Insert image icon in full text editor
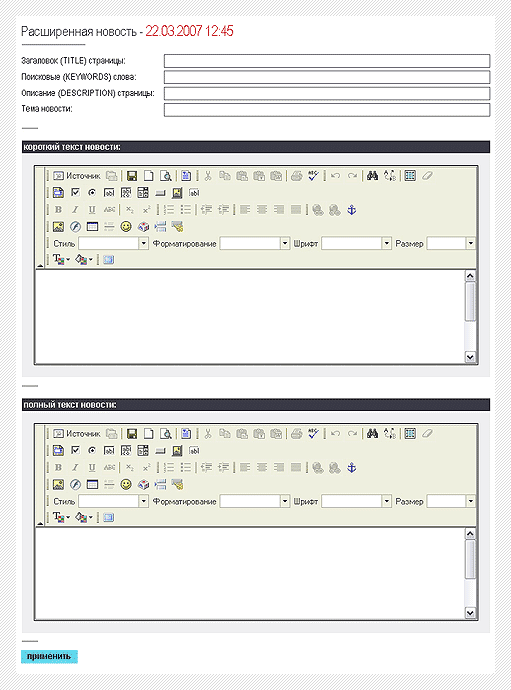The height and width of the screenshot is (690, 511). 58,484
